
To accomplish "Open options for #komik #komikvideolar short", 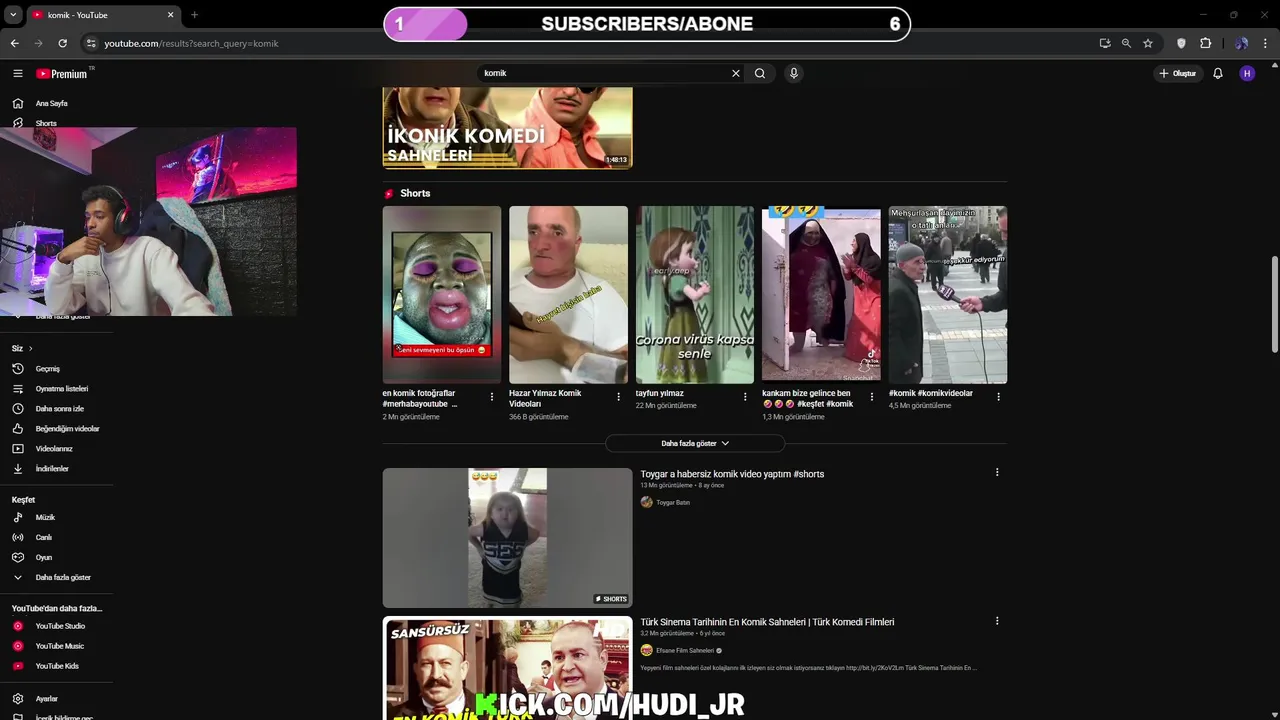I will pos(998,397).
